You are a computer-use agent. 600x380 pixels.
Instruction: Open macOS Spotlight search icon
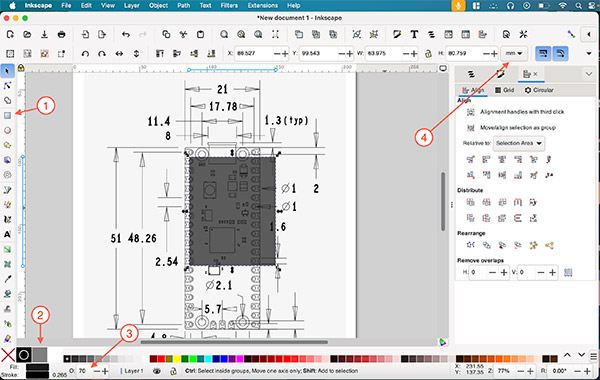(578, 5)
